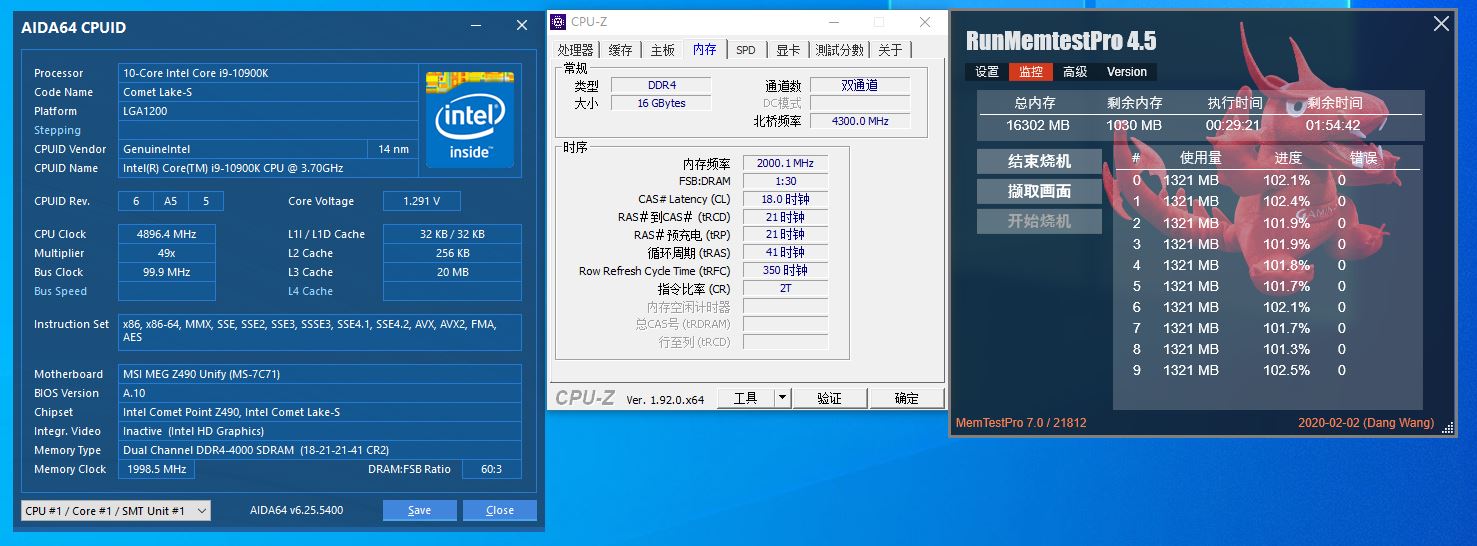Click the 工具 button in CPU-Z
This screenshot has width=1477, height=546.
click(746, 398)
